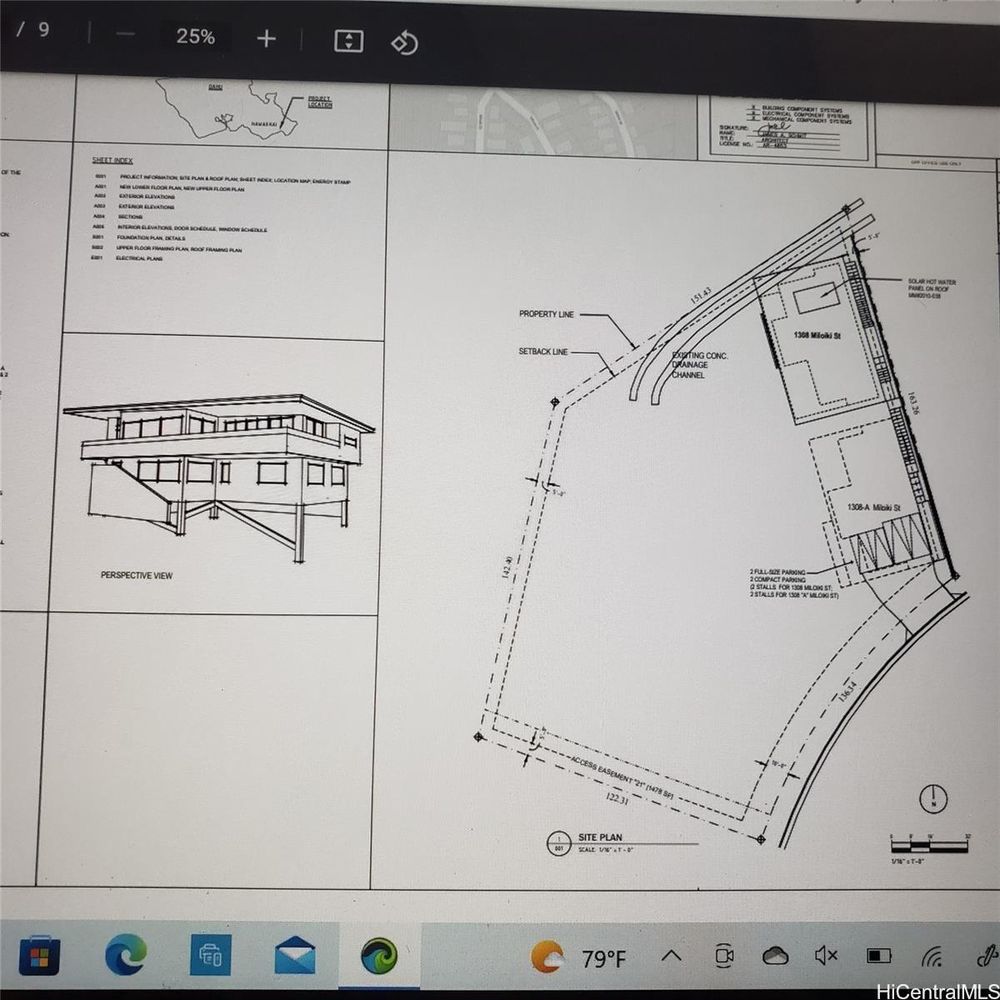Click the battery status icon

(879, 957)
